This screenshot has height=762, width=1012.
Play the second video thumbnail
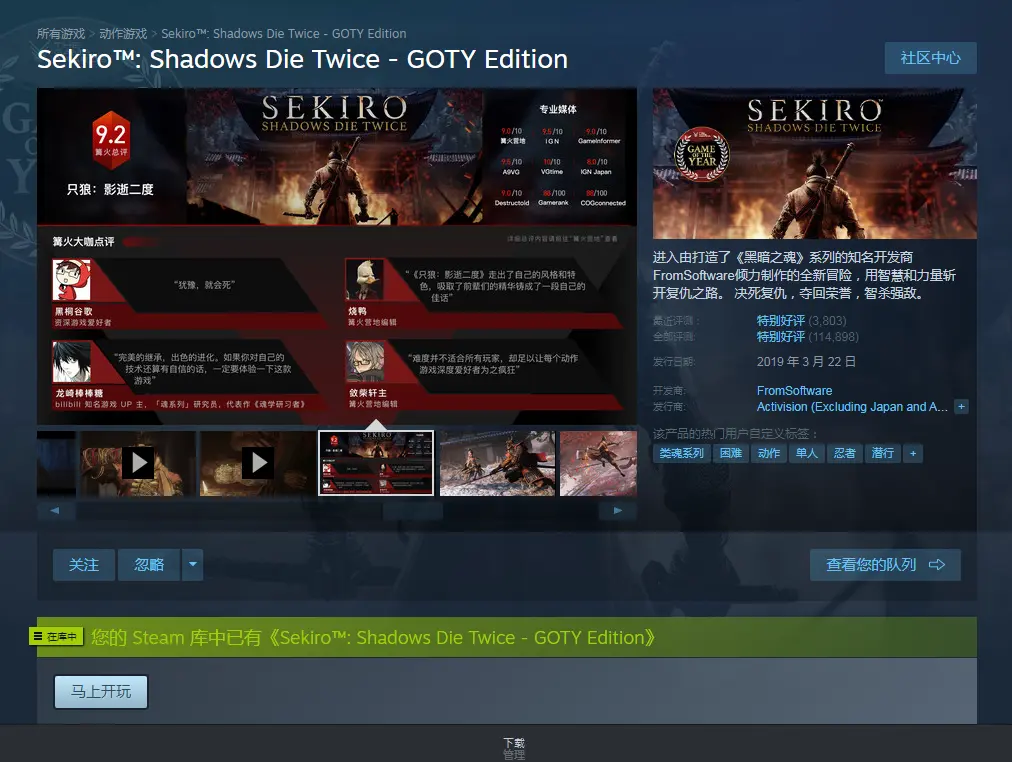(258, 463)
